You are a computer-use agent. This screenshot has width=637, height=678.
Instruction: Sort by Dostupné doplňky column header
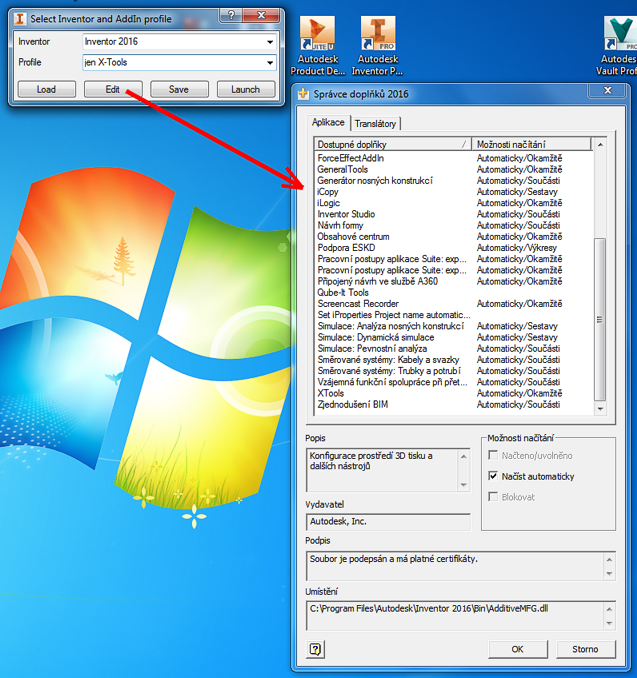pos(392,144)
